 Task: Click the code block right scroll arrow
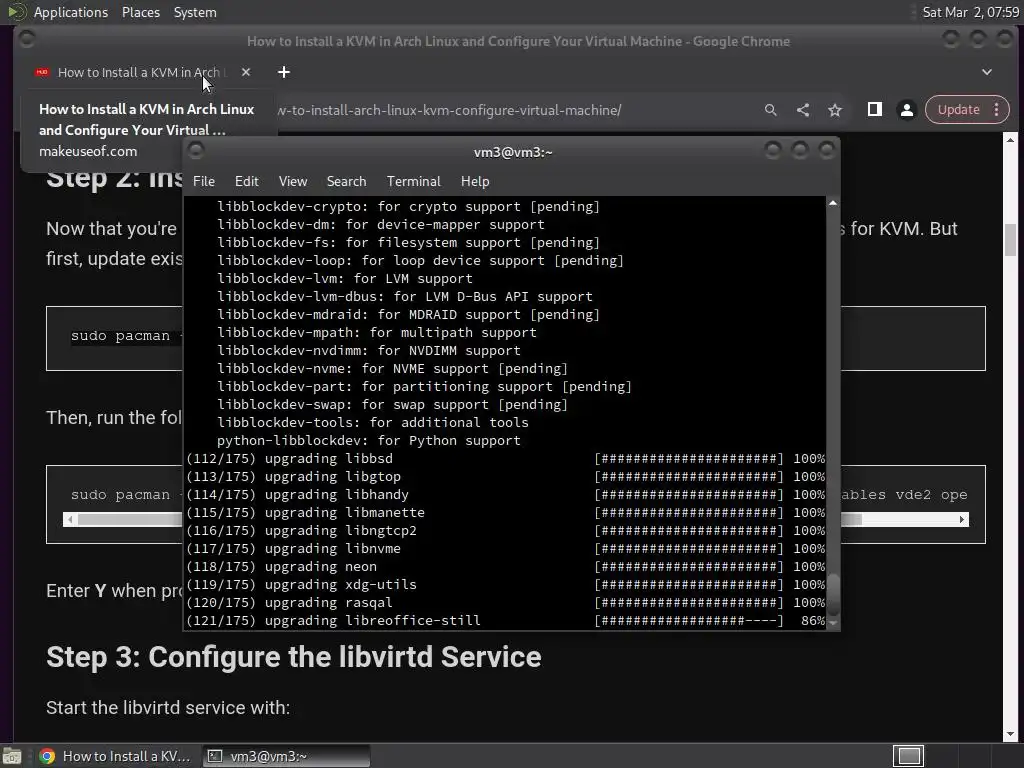[962, 520]
